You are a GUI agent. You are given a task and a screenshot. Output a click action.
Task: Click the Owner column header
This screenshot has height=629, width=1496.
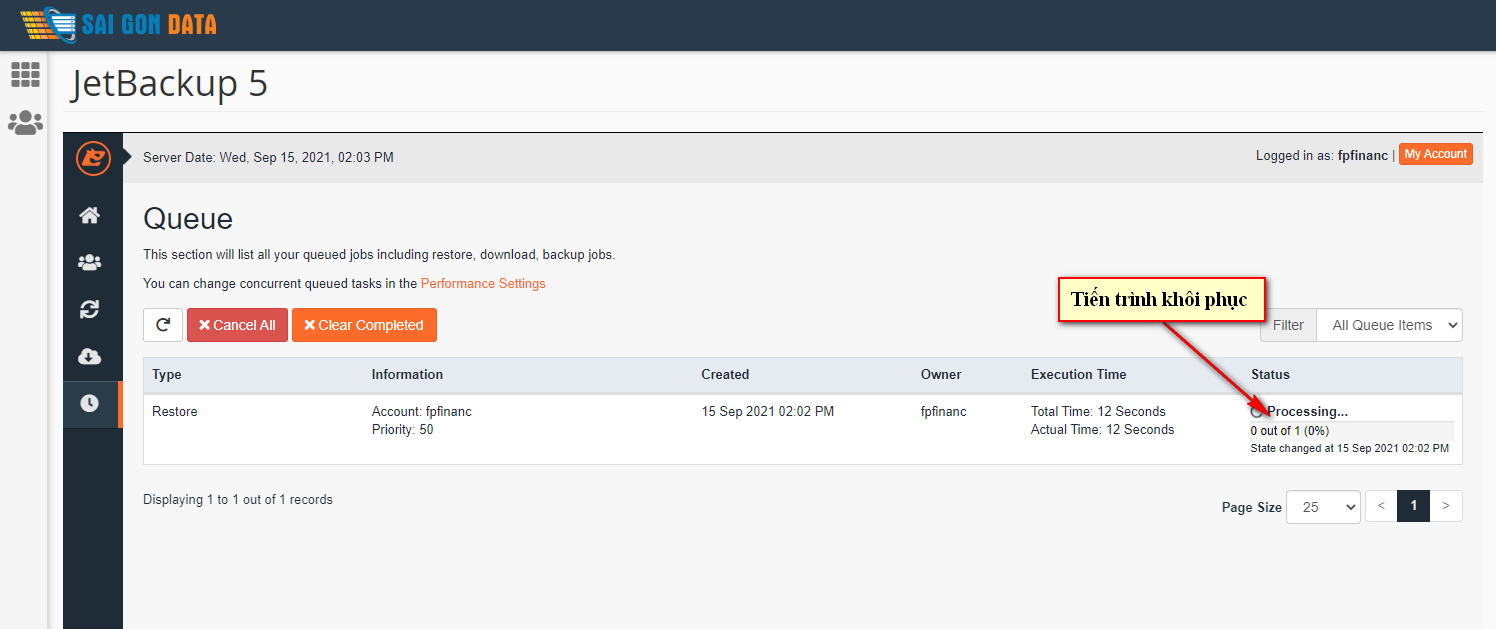(941, 374)
